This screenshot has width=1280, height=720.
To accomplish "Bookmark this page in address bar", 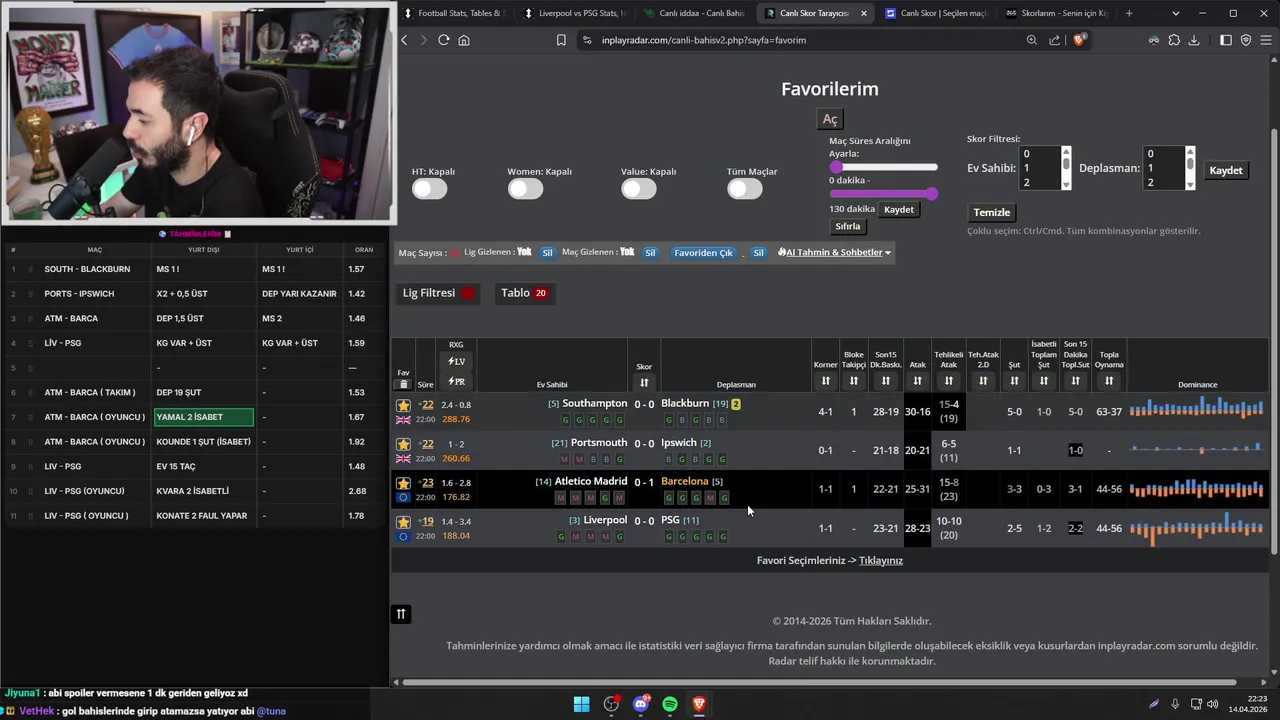I will (561, 40).
